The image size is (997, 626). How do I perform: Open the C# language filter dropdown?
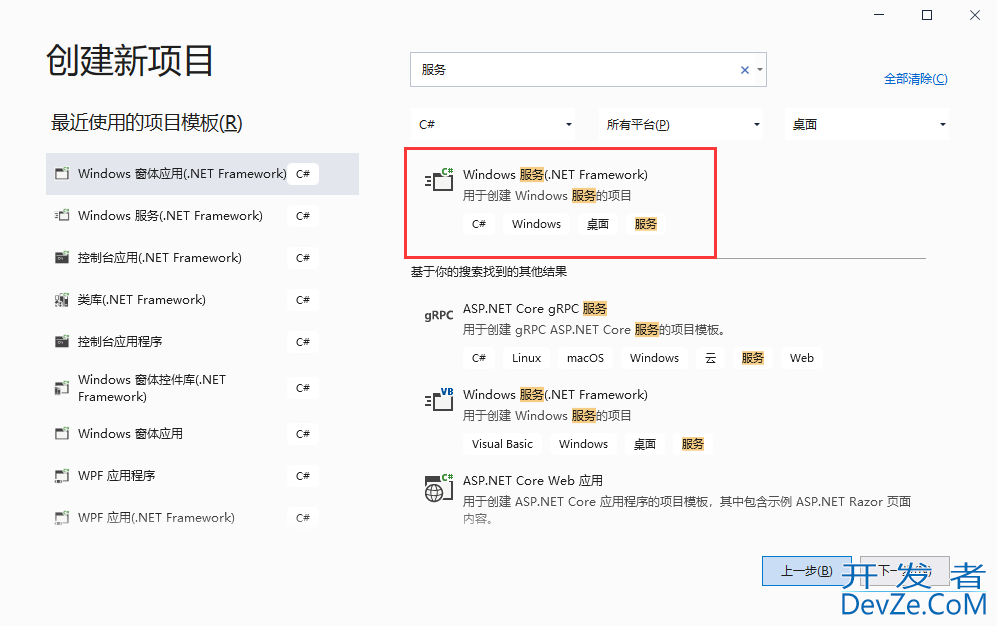[493, 125]
